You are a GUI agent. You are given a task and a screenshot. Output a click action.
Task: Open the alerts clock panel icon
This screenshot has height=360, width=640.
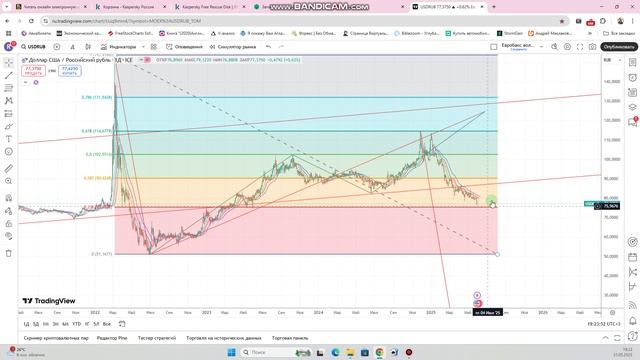633,78
